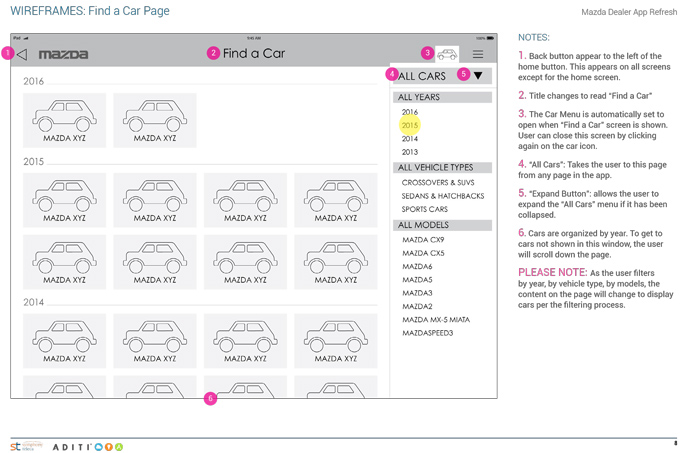The image size is (685, 453).
Task: Toggle the car menu icon
Action: tap(447, 55)
